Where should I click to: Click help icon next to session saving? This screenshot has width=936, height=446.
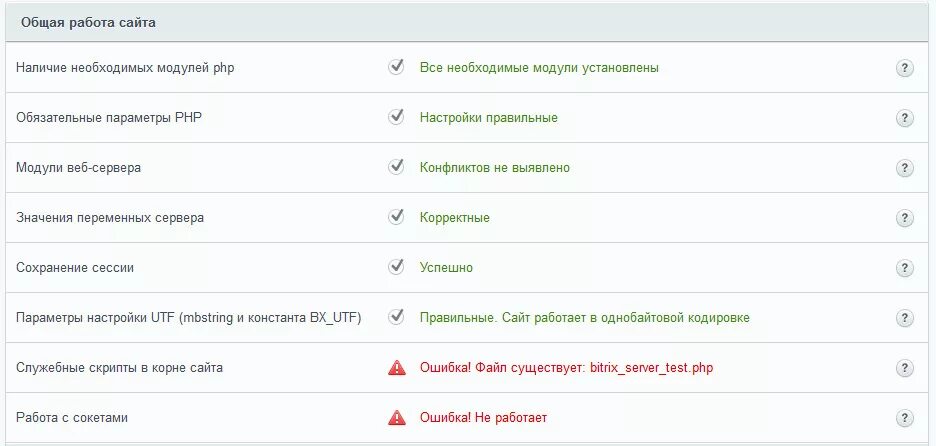coord(904,268)
